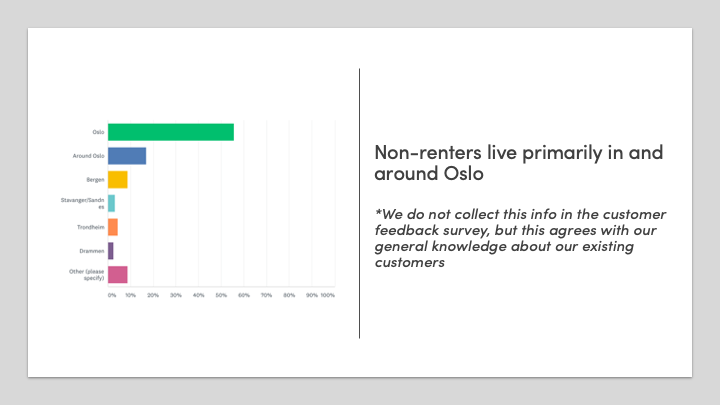Select the Drammen axis label
The height and width of the screenshot is (405, 720).
coord(92,251)
